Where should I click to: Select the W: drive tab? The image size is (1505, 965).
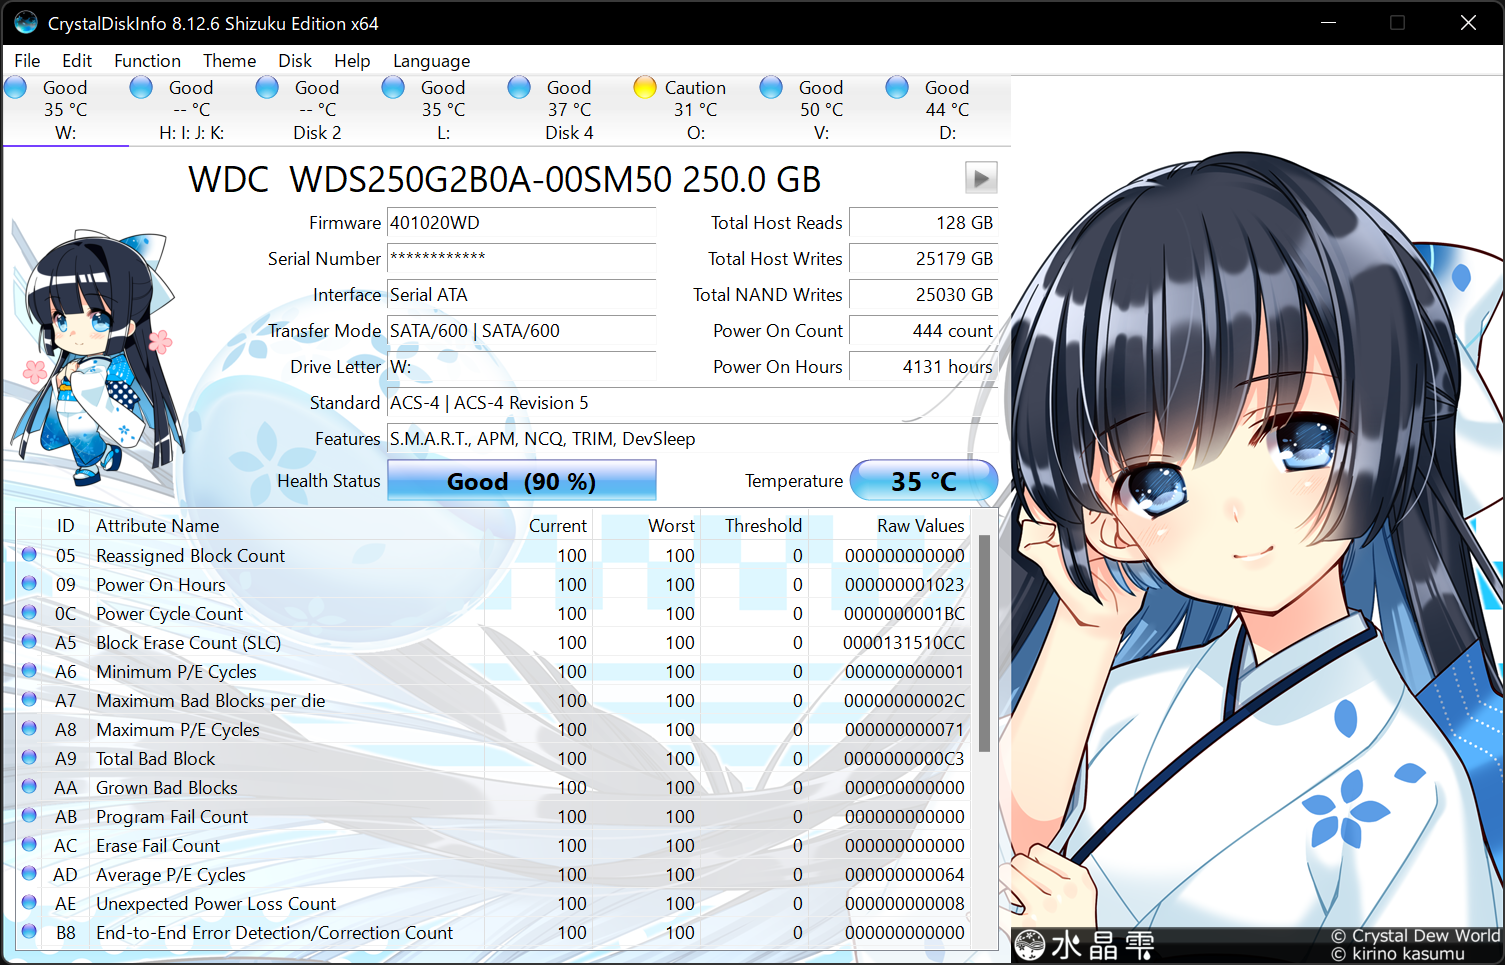66,110
